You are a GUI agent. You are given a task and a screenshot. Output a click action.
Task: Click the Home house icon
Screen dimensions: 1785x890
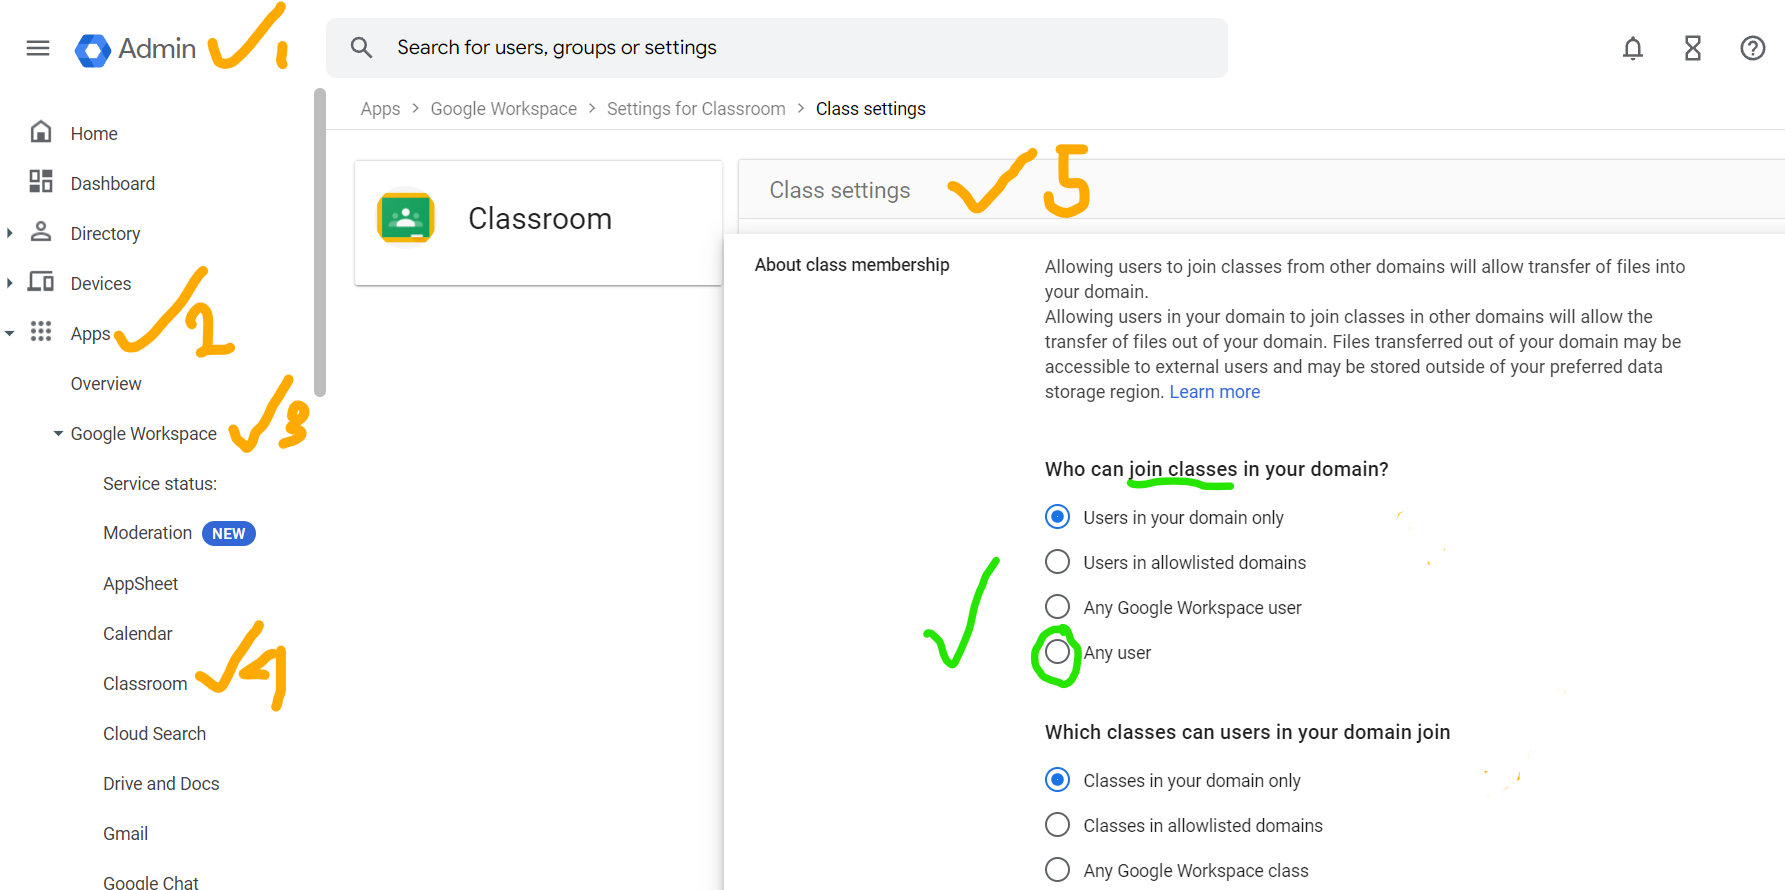pos(41,132)
